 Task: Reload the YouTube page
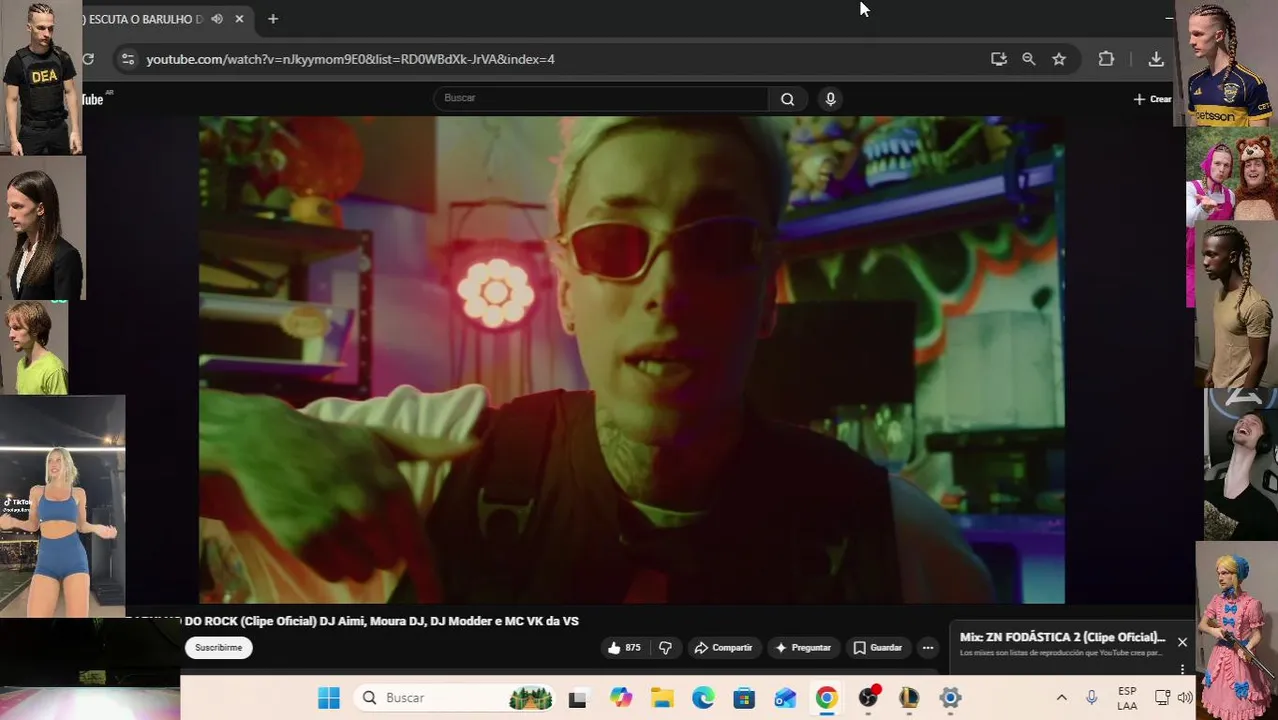(89, 59)
